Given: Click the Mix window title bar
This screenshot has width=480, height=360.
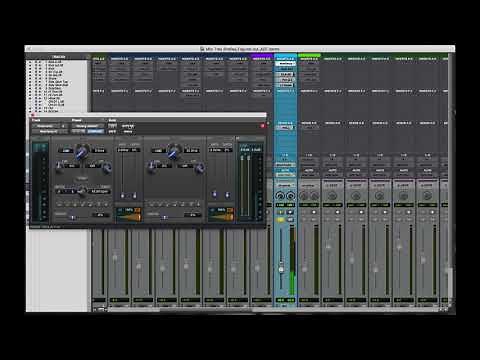Looking at the screenshot, I should (240, 49).
